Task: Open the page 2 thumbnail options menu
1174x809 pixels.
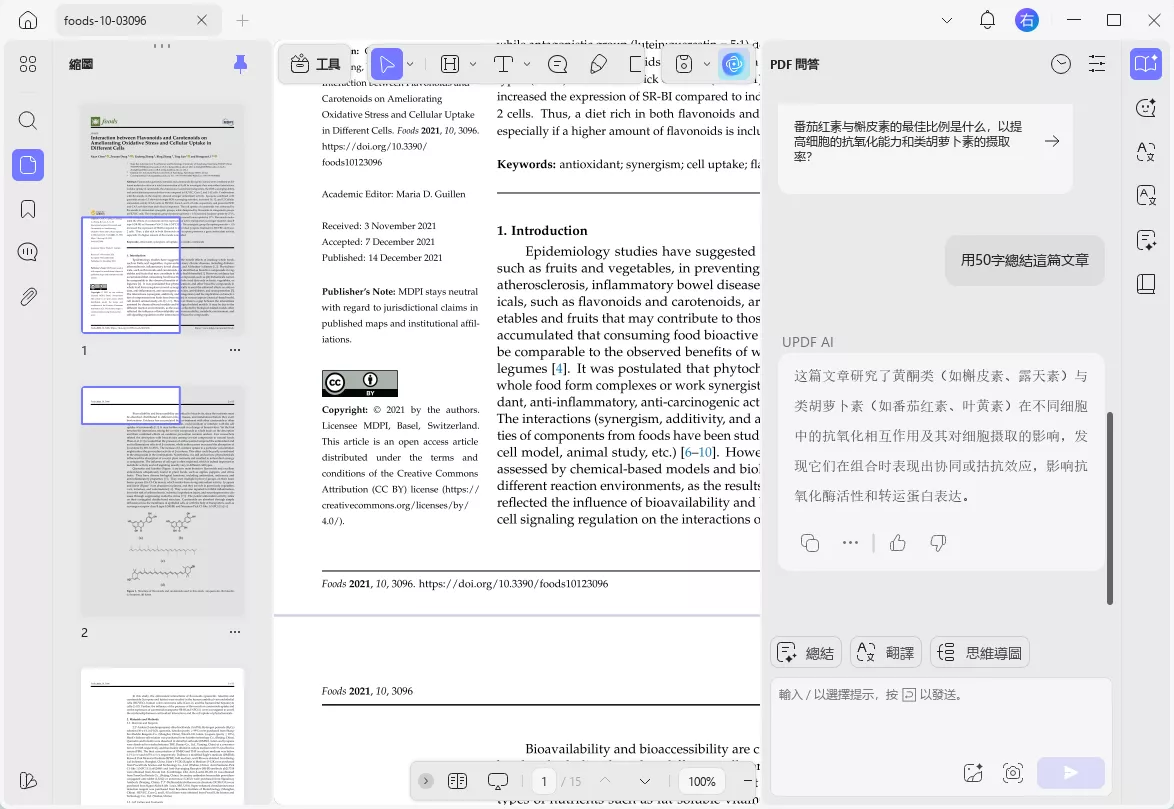Action: (235, 632)
